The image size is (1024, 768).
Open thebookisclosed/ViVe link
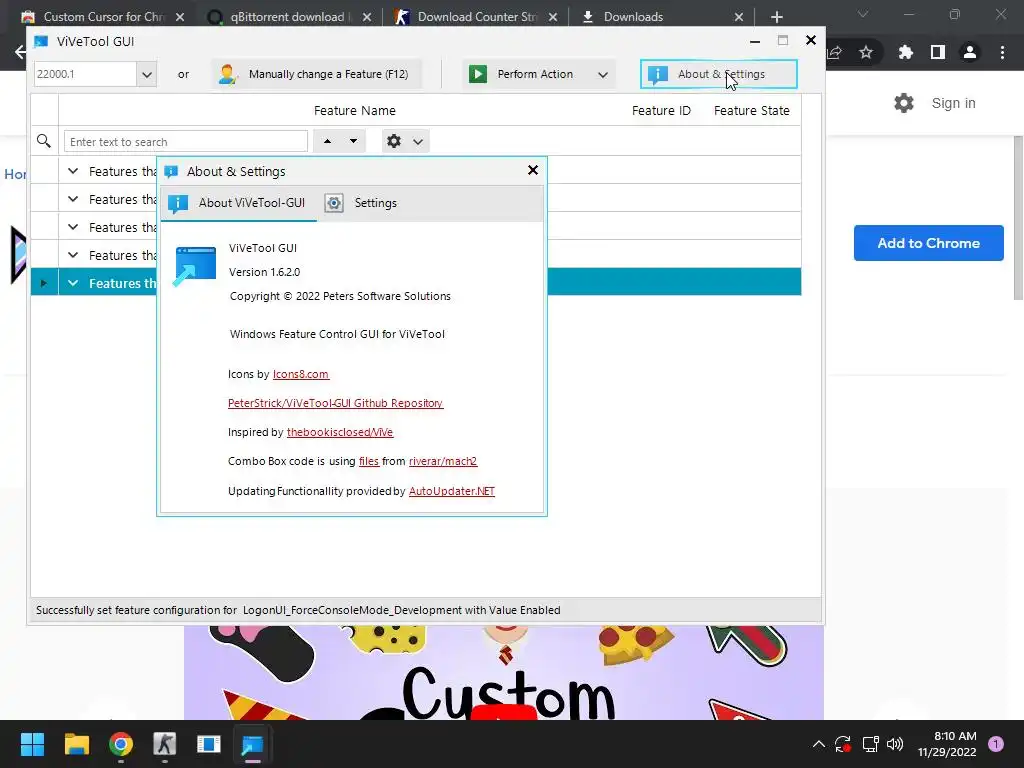340,432
